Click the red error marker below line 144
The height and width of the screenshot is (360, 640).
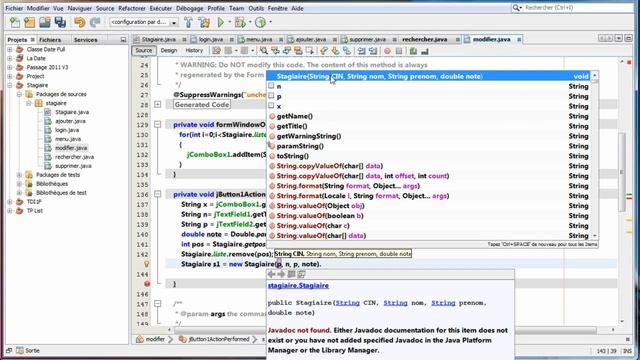[x=147, y=283]
